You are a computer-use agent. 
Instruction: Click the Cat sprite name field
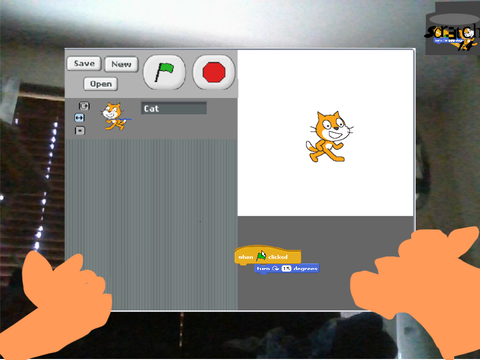pos(174,108)
